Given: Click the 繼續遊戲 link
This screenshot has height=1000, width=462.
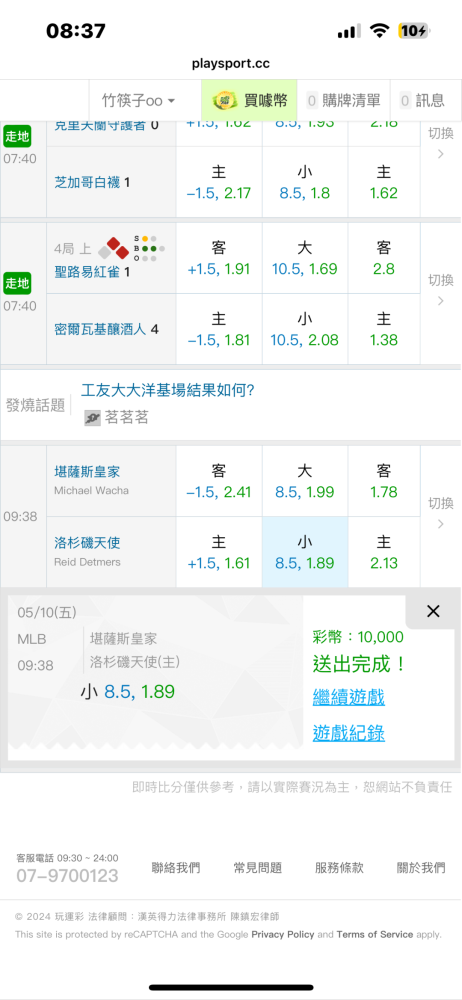Looking at the screenshot, I should (x=348, y=697).
